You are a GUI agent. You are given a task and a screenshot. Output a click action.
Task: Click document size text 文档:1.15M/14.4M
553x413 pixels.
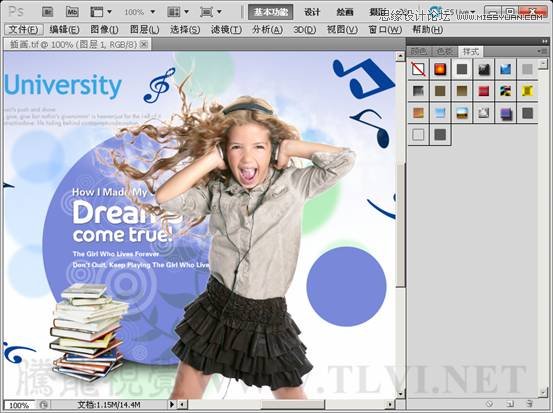click(109, 405)
